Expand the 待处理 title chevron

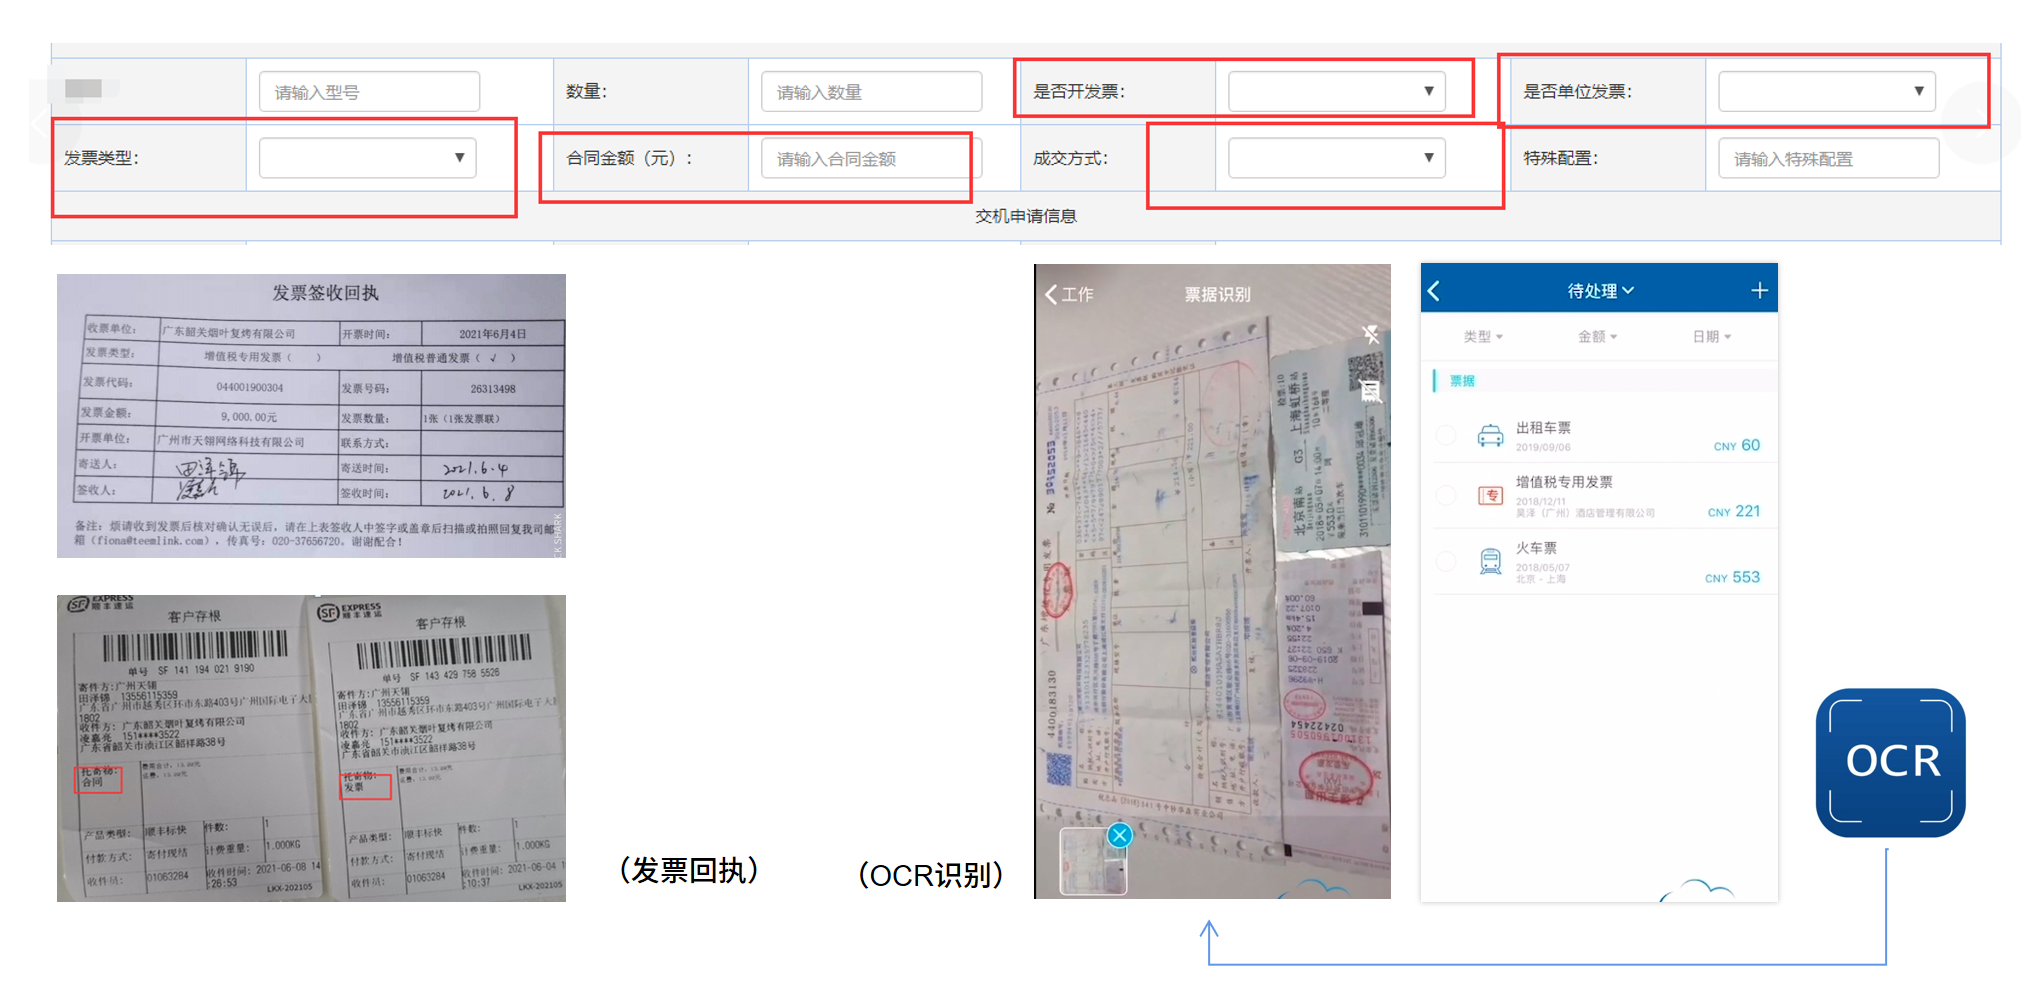(x=1629, y=290)
